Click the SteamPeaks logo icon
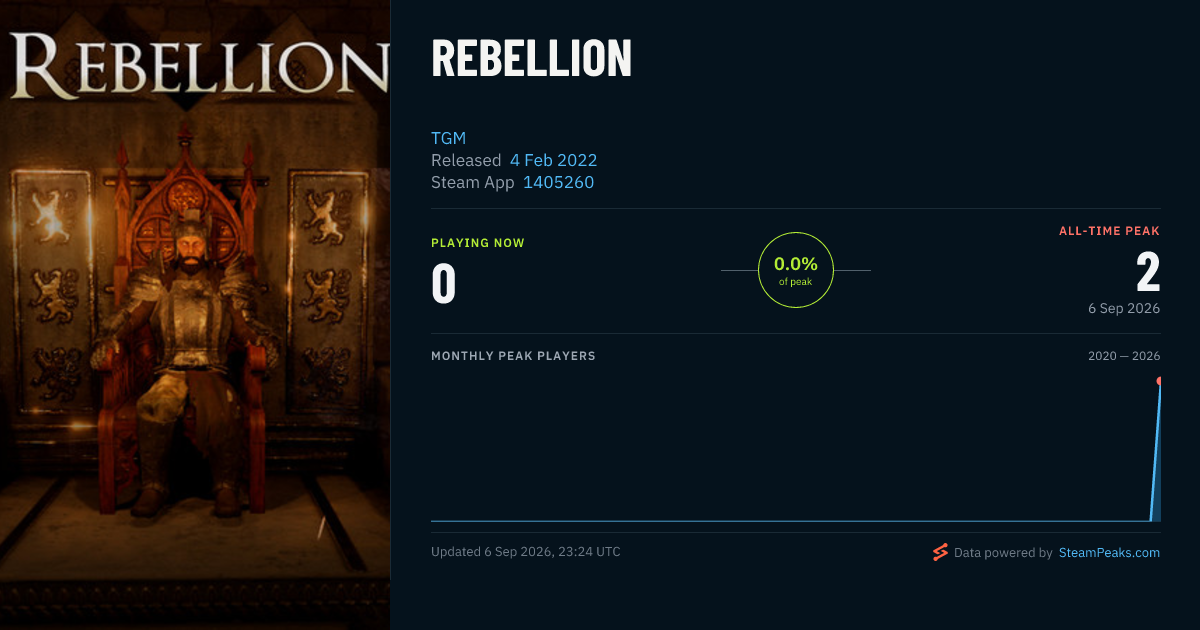Screen dimensions: 1200x630 (939, 552)
